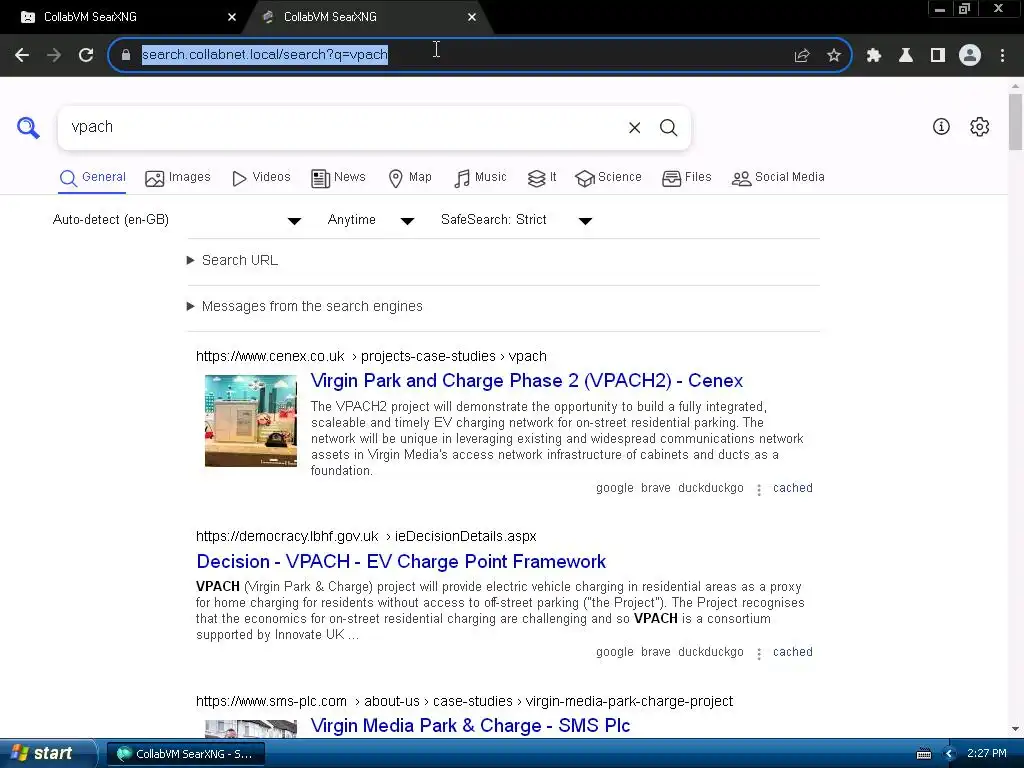Open cached version of Cenex result
This screenshot has height=768, width=1024.
point(792,488)
